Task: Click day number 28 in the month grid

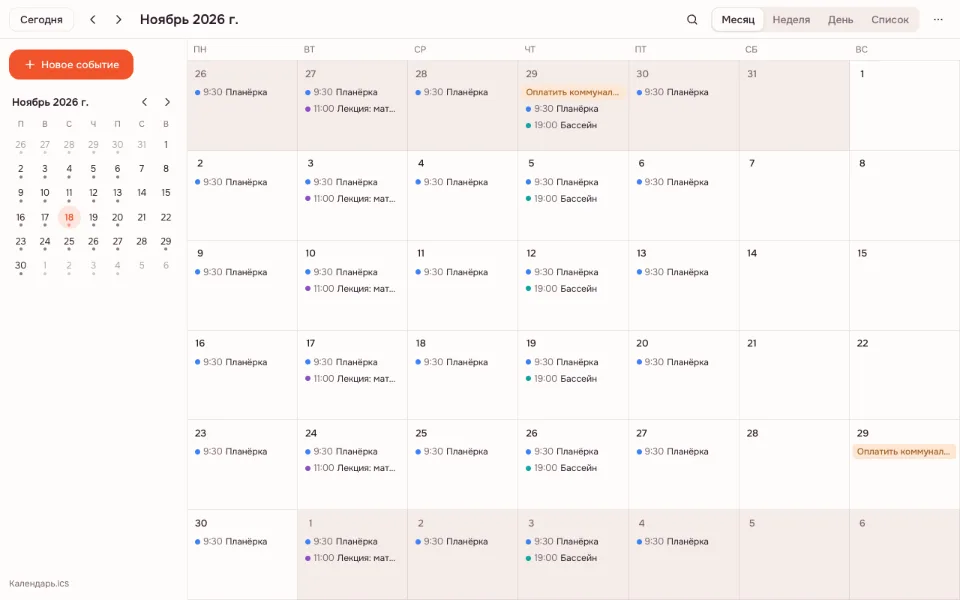Action: tap(752, 433)
